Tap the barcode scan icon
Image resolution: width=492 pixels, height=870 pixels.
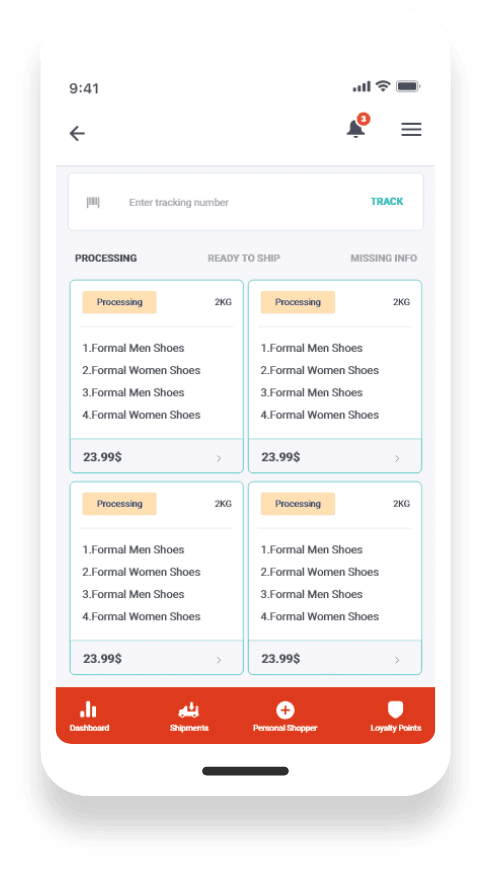93,203
